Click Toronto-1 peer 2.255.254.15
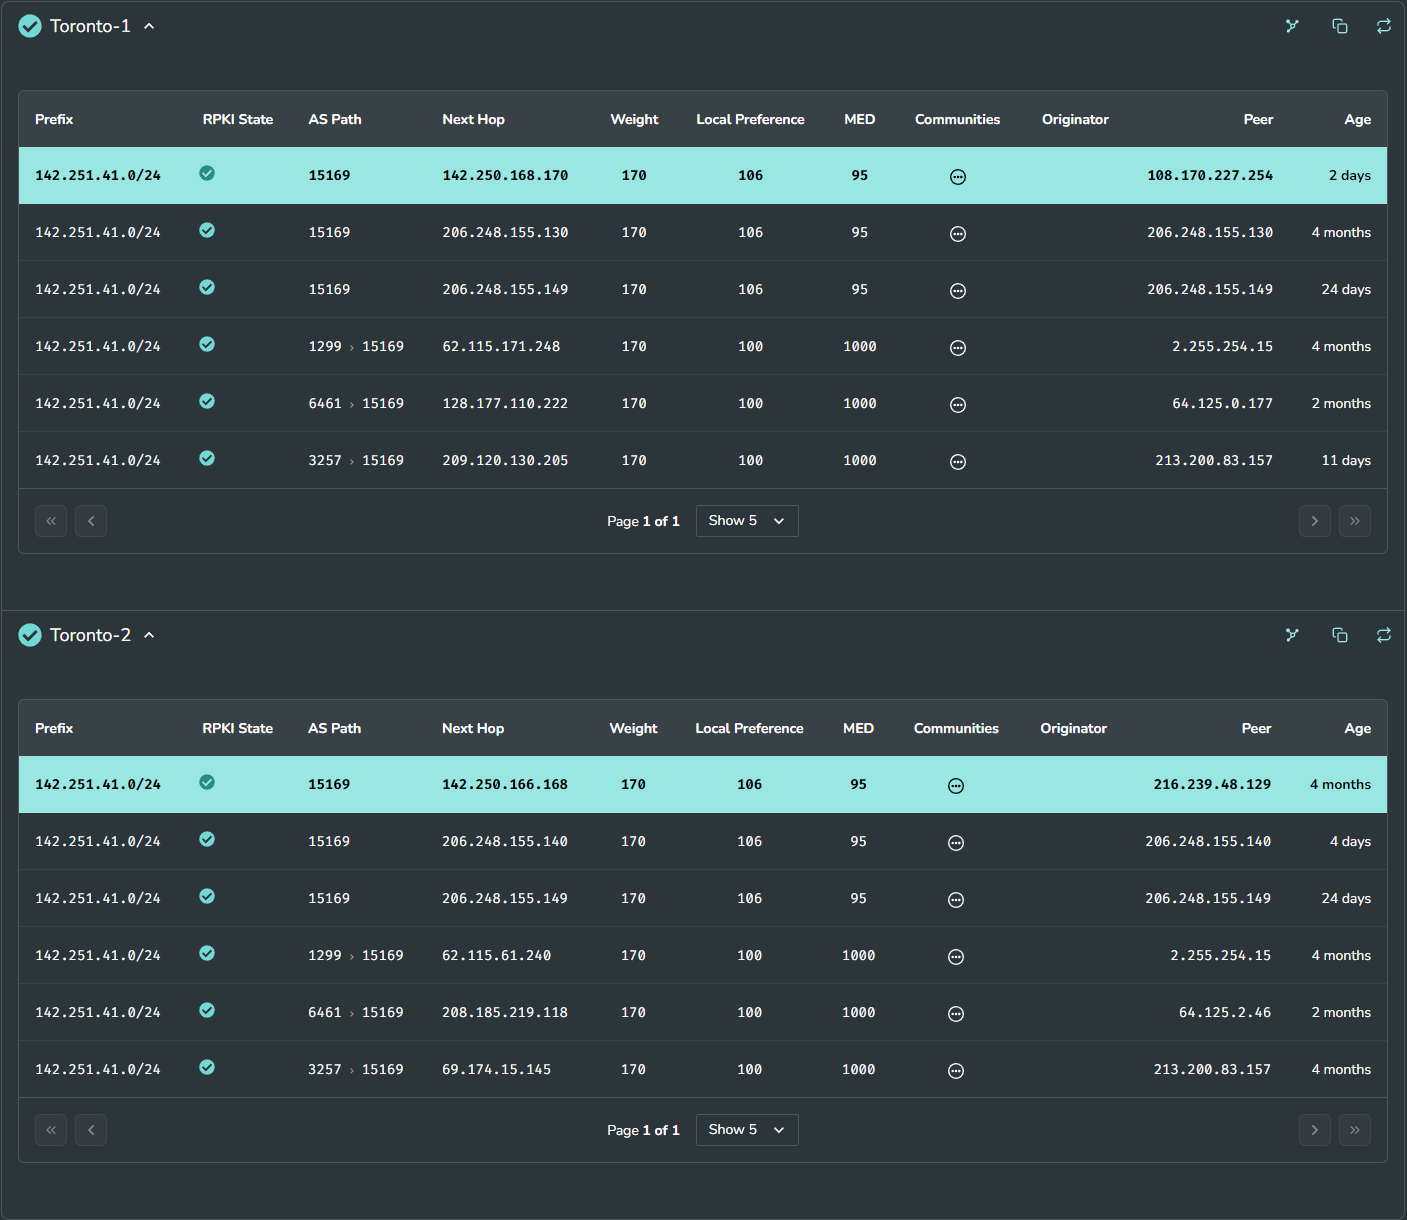The height and width of the screenshot is (1220, 1407). click(1222, 346)
